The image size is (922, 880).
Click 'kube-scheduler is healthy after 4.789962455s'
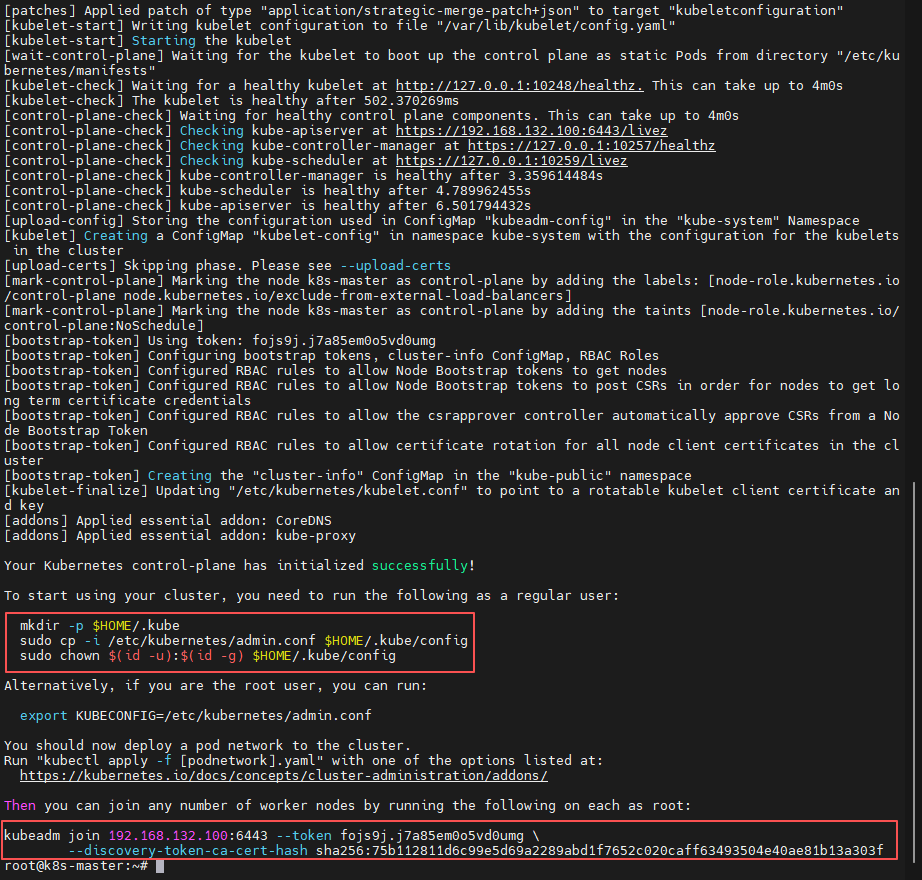coord(268,190)
